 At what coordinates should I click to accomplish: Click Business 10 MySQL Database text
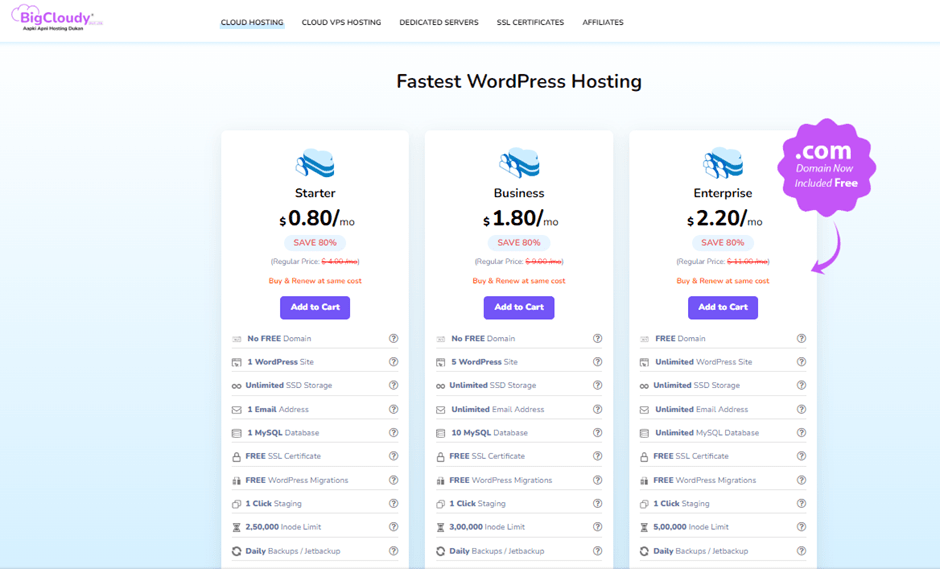click(x=489, y=432)
